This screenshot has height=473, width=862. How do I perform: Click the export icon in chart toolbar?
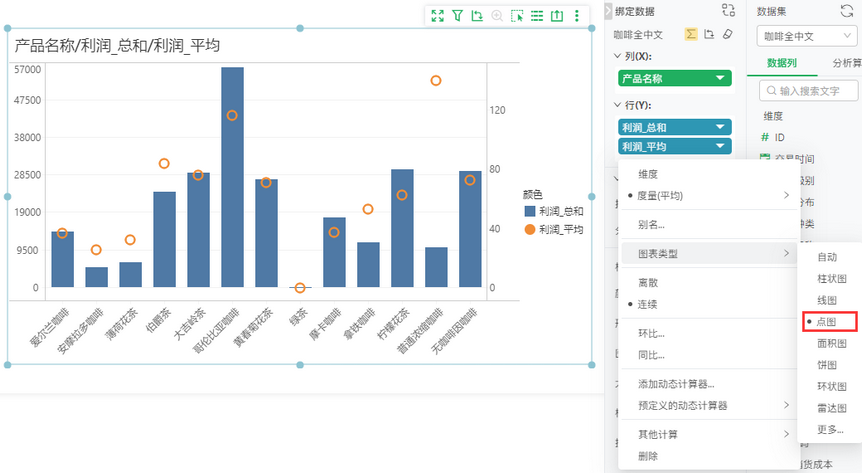[x=557, y=16]
